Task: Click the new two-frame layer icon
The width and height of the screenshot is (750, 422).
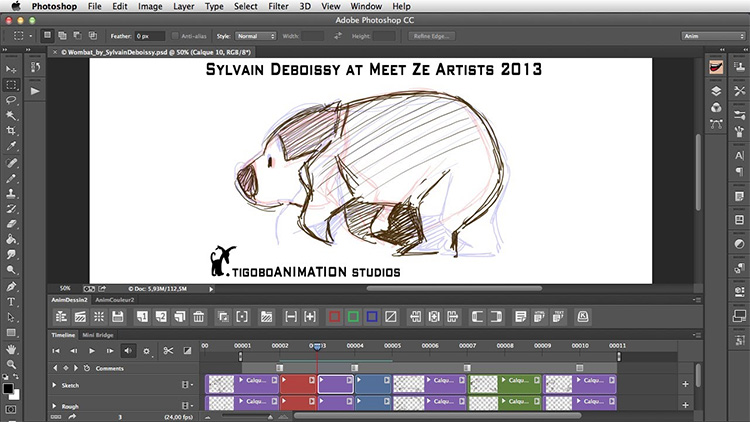Action: coord(161,317)
